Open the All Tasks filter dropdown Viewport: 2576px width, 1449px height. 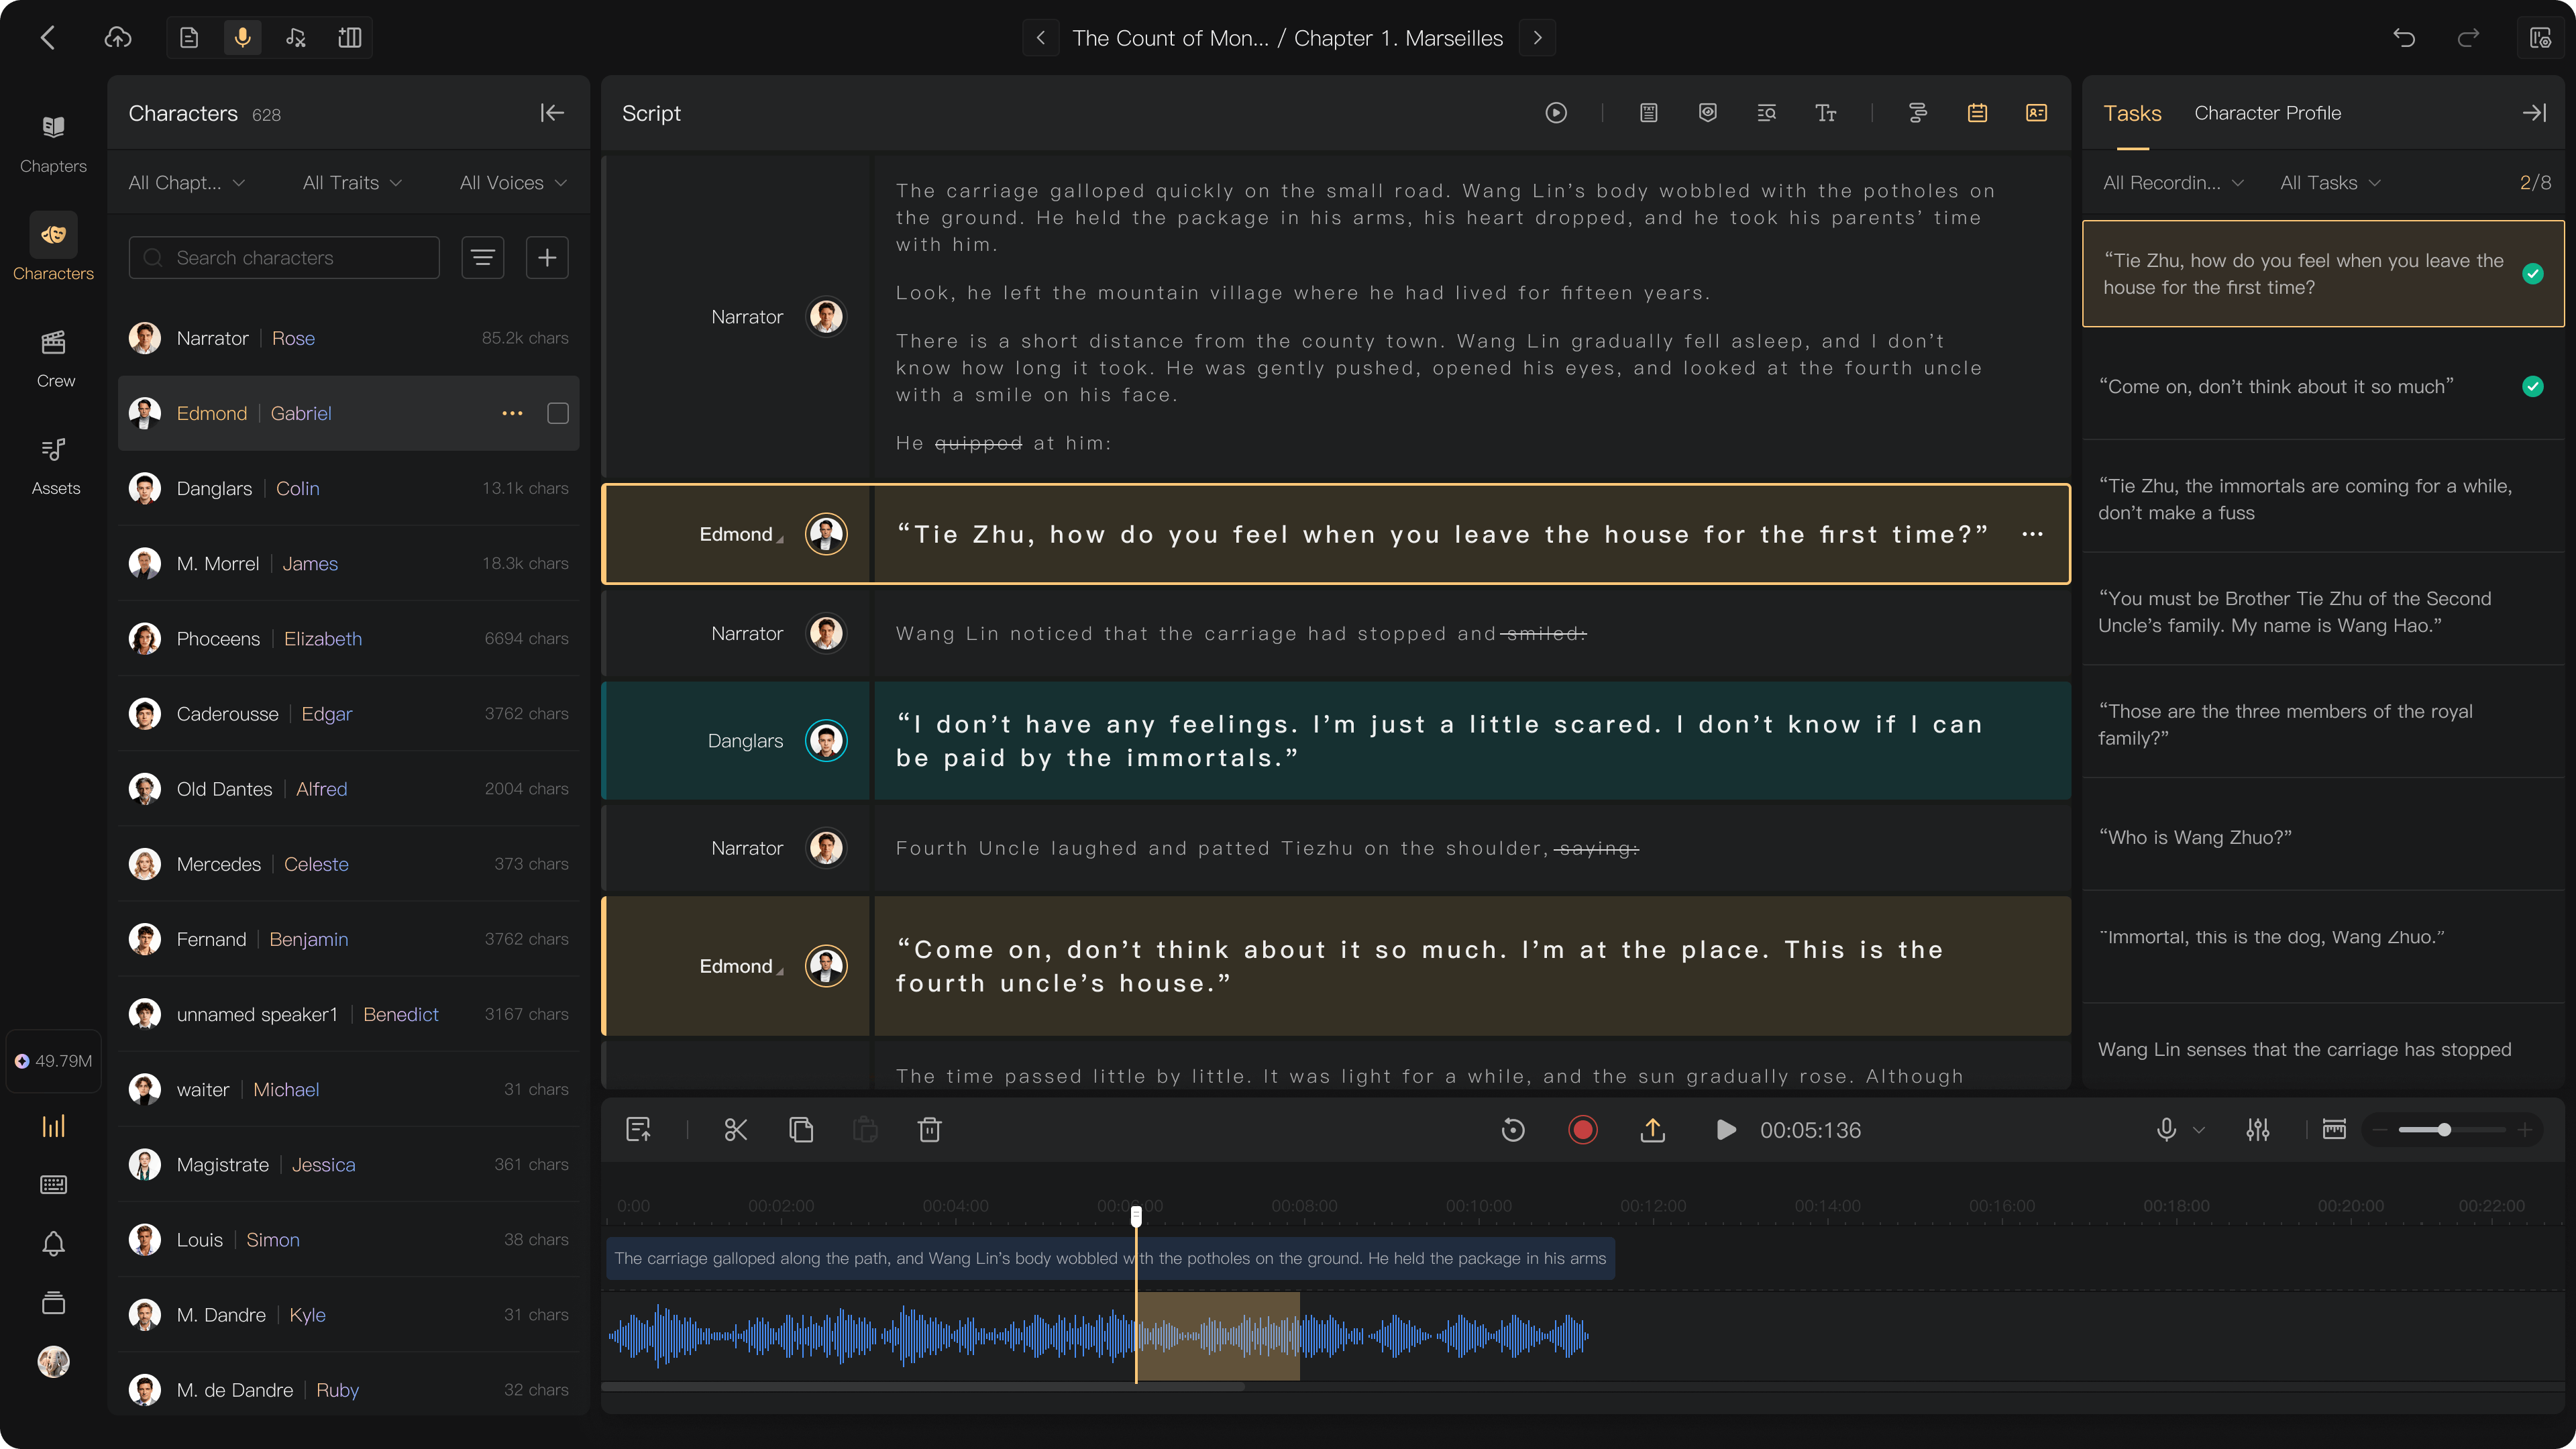[x=2330, y=183]
